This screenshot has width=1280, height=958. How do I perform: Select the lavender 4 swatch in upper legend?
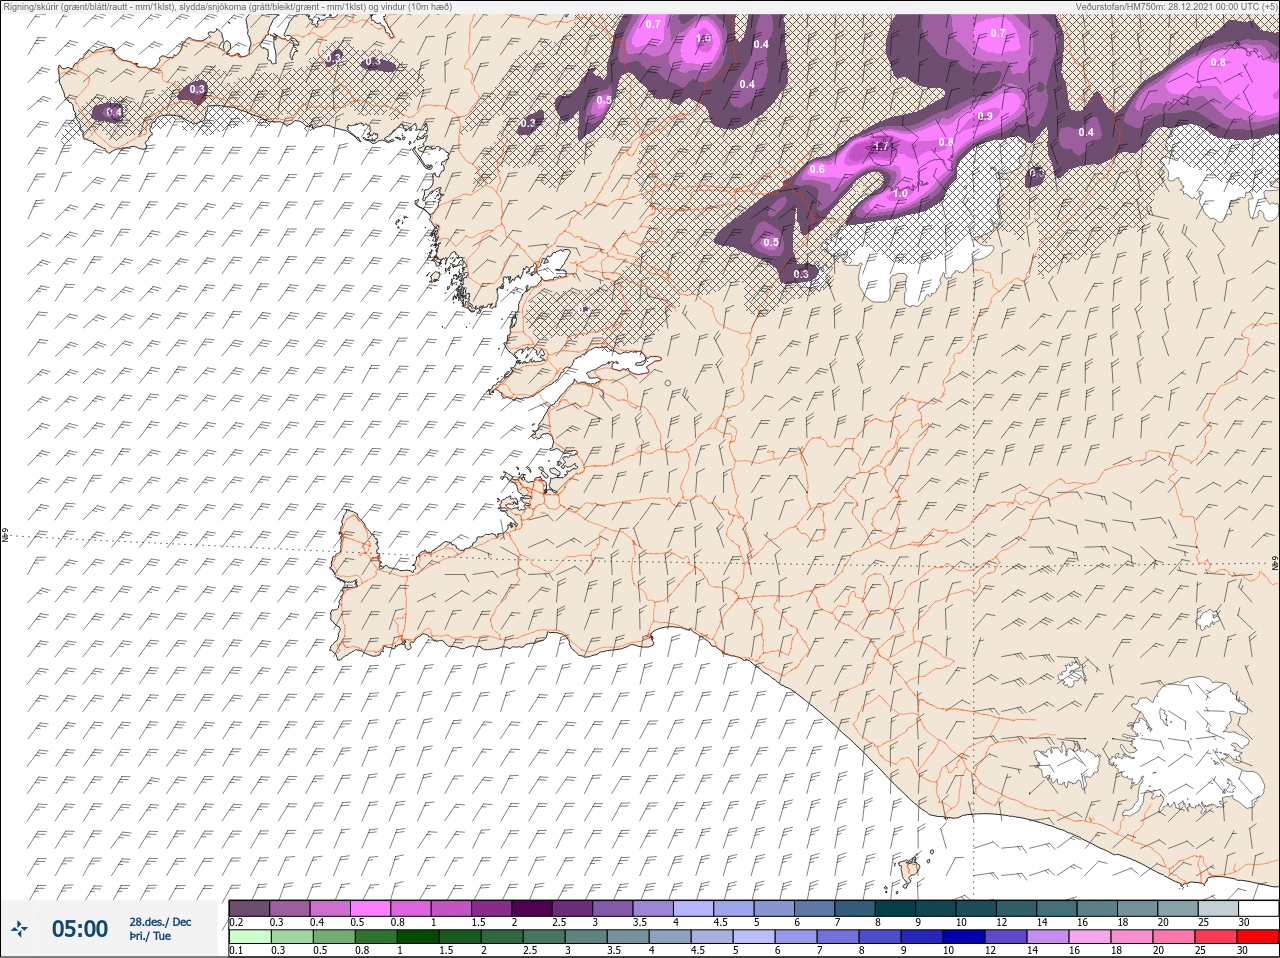(x=693, y=908)
